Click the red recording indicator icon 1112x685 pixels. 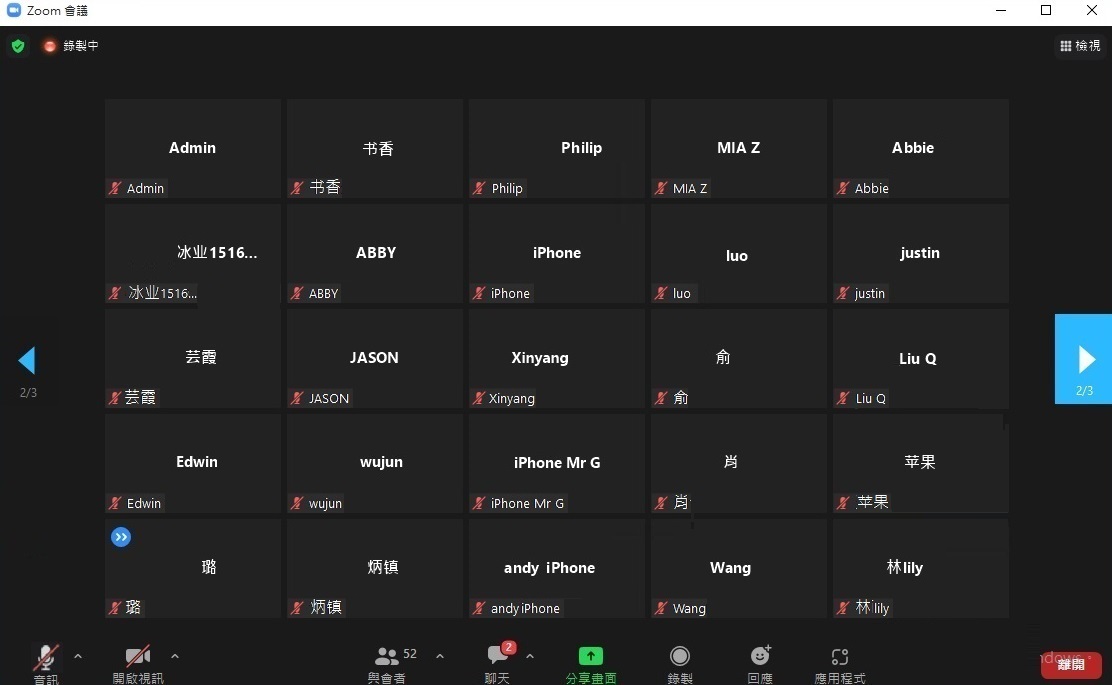[x=50, y=46]
